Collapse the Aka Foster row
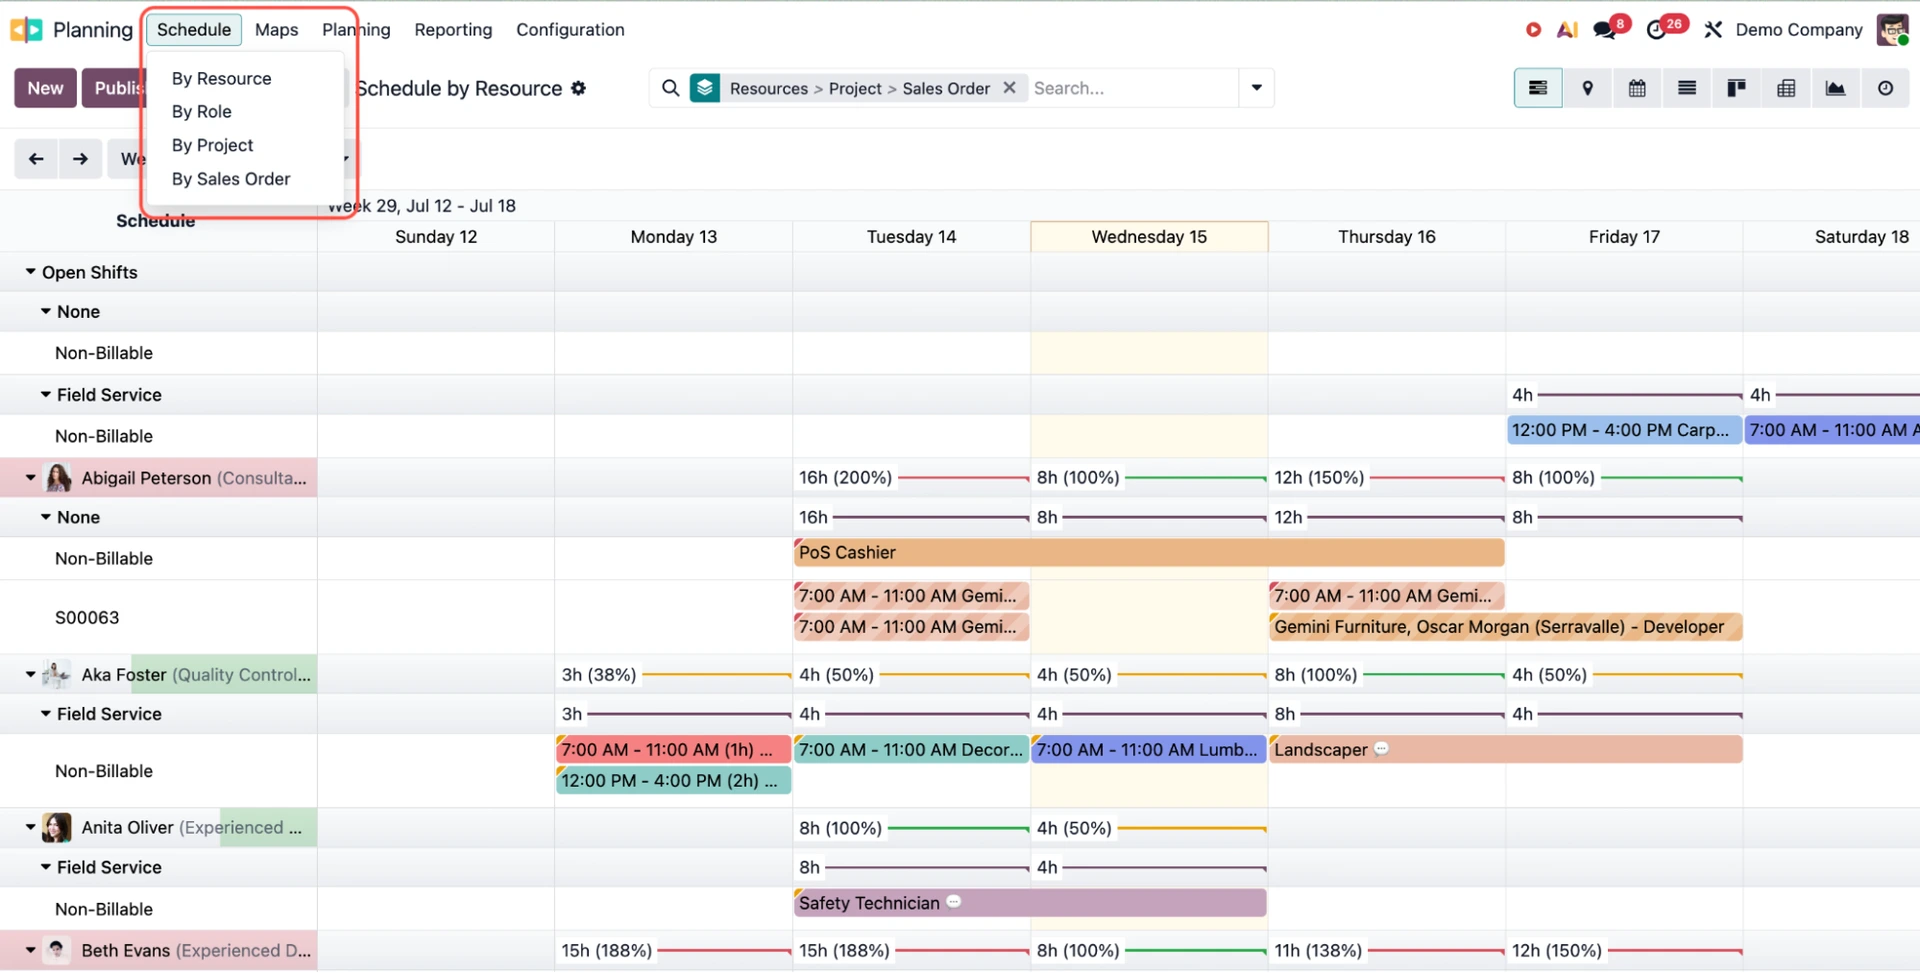 30,675
